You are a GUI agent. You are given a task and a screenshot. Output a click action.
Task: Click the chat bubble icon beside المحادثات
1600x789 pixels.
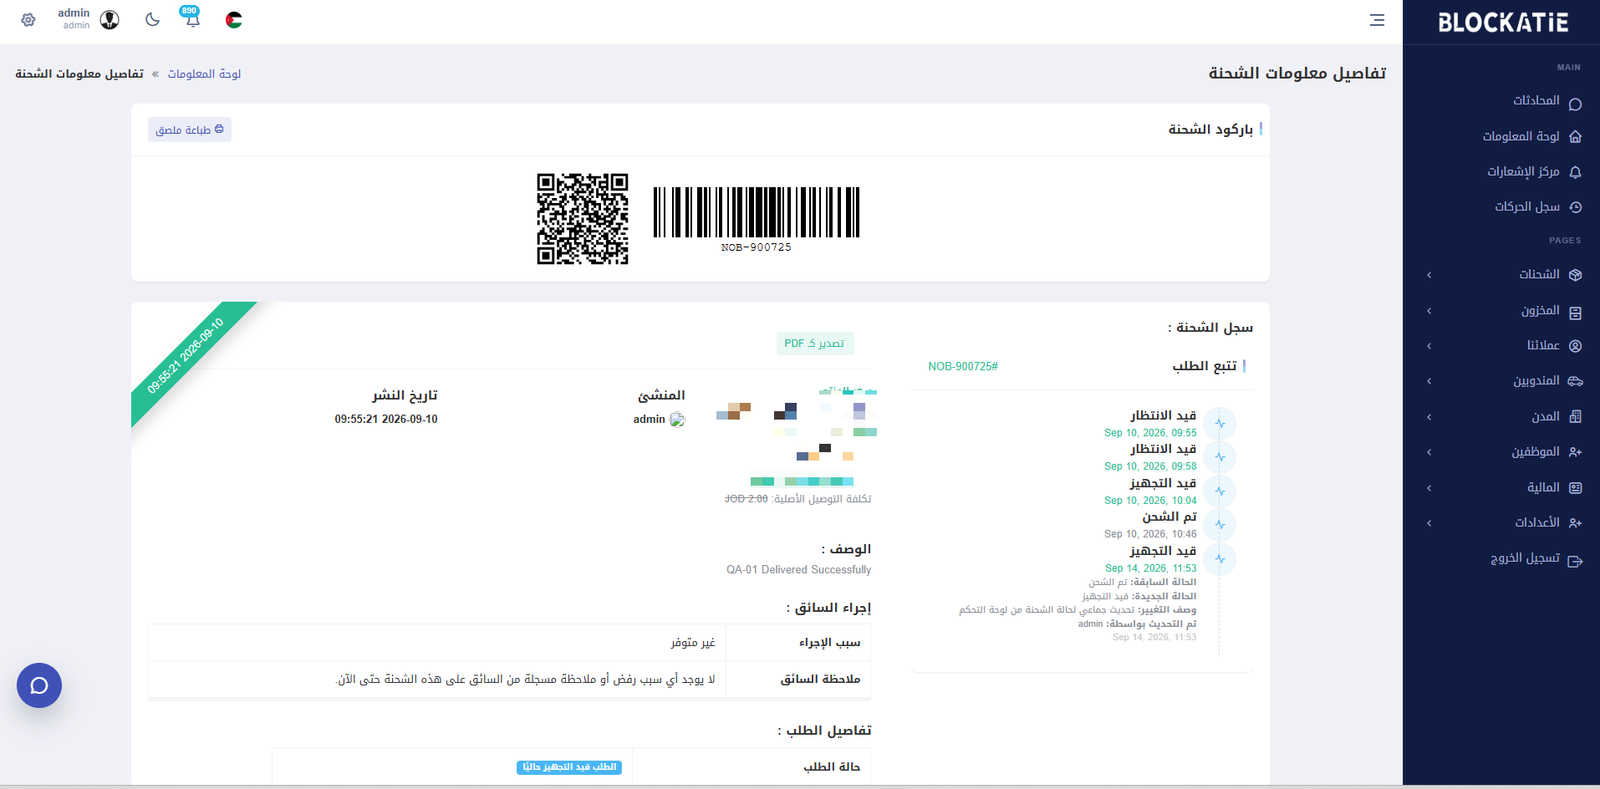pos(1575,103)
